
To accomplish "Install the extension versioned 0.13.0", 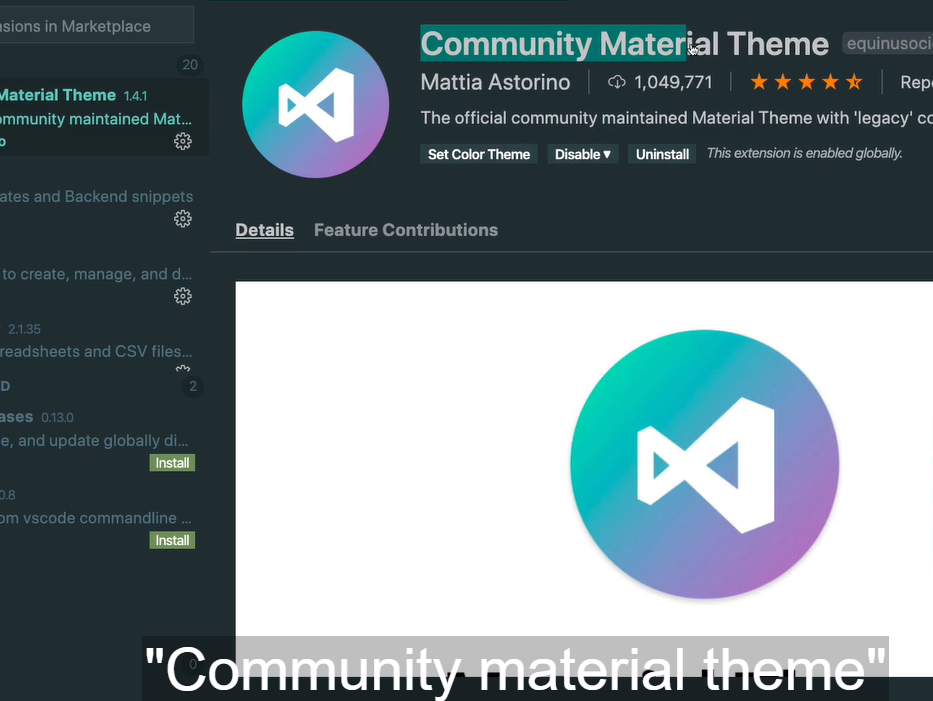I will tap(172, 463).
